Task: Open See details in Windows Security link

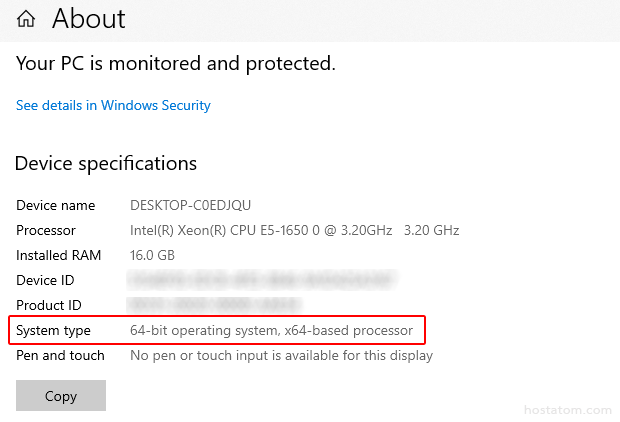Action: click(x=113, y=105)
